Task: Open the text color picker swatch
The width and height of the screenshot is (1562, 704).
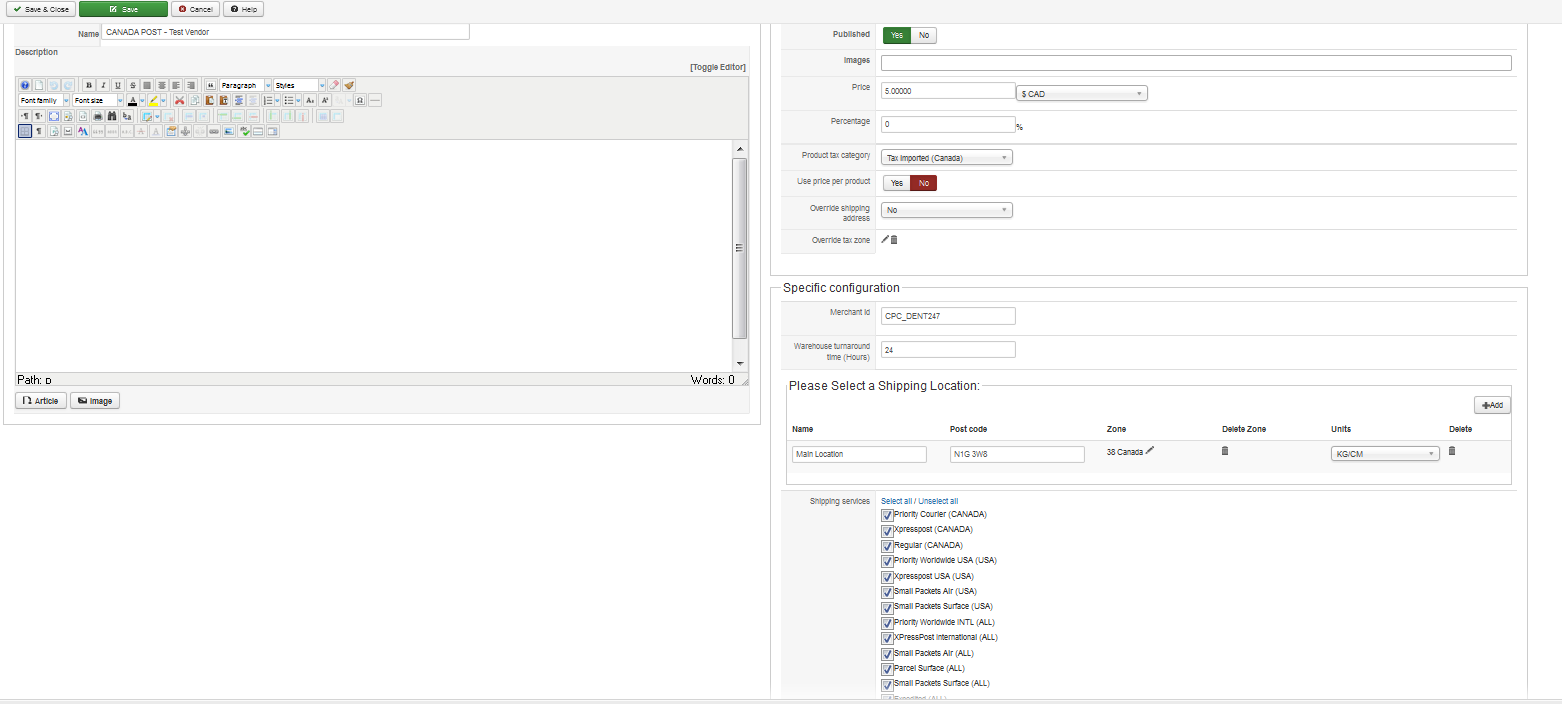Action: [x=133, y=100]
